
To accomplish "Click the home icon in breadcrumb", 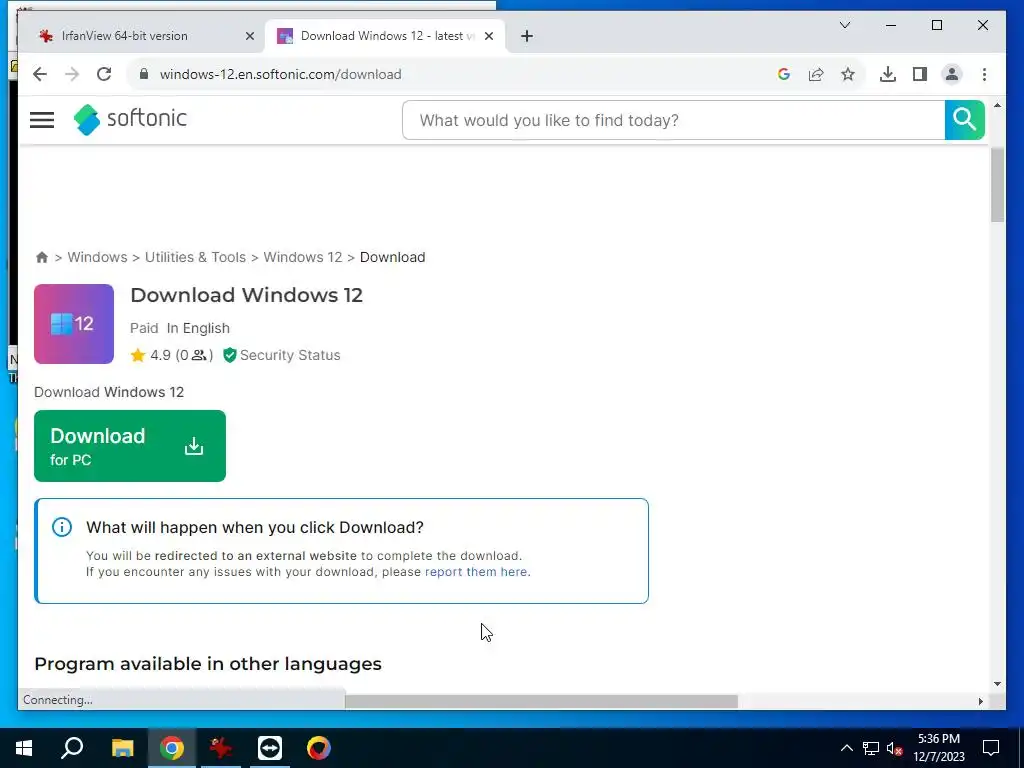I will 42,257.
